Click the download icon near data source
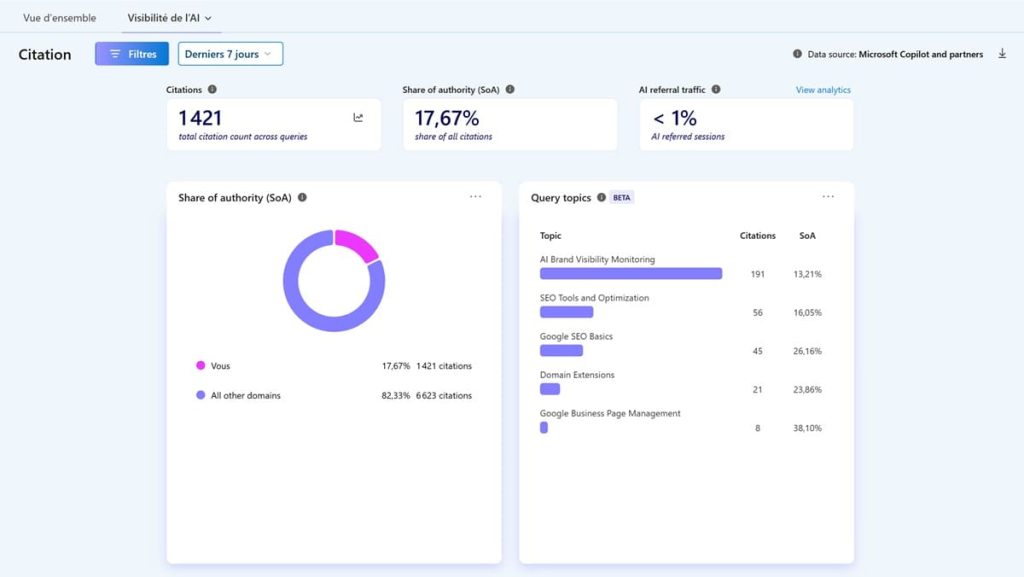 [1002, 54]
